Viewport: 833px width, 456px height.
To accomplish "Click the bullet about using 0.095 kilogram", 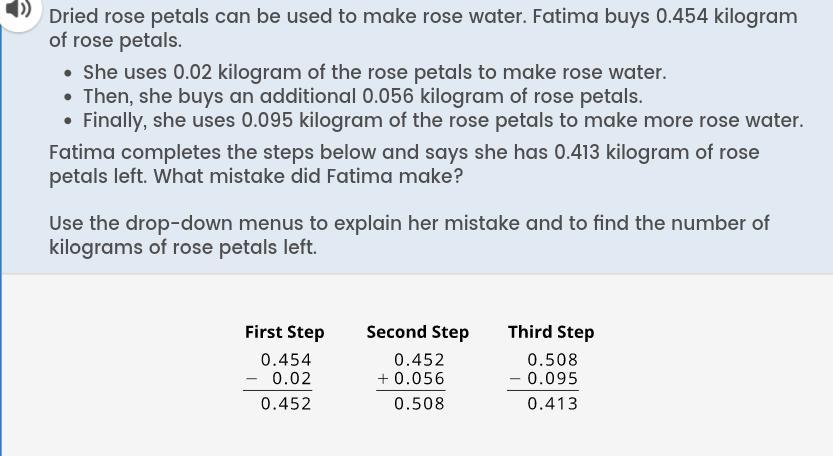I will click(442, 120).
